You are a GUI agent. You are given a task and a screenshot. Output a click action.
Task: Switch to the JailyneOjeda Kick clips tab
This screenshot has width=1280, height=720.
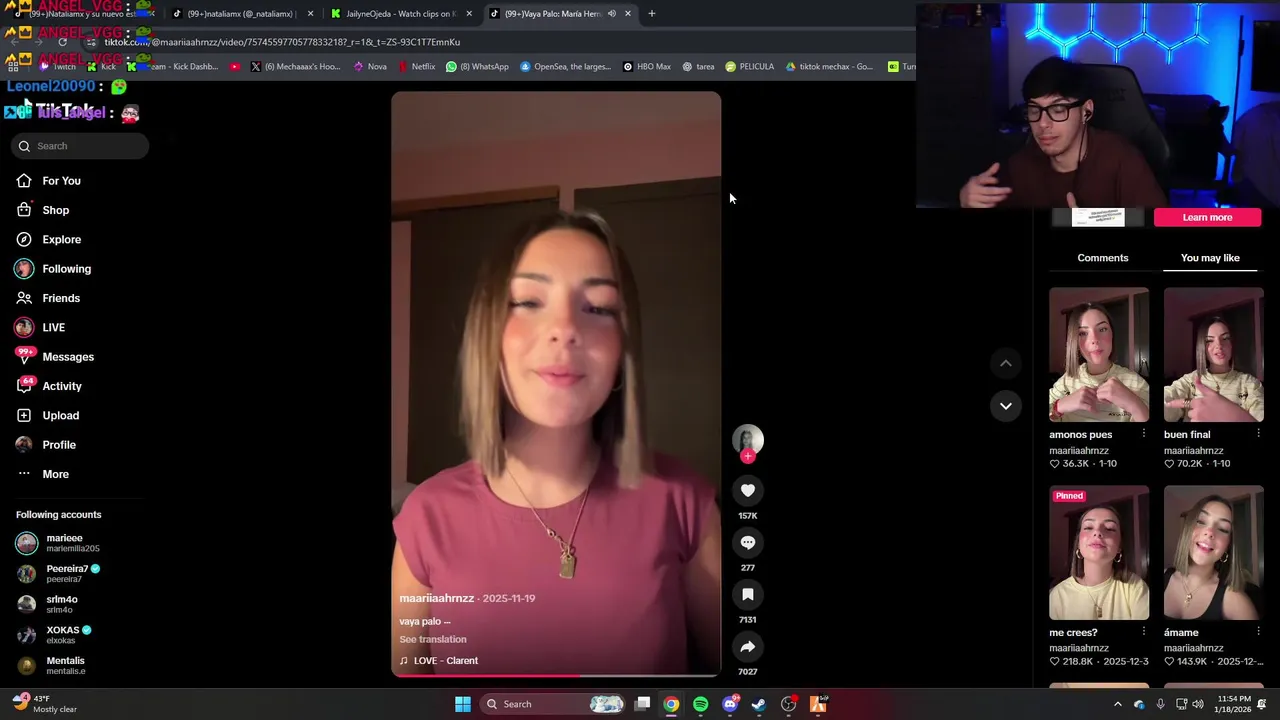[x=400, y=13]
